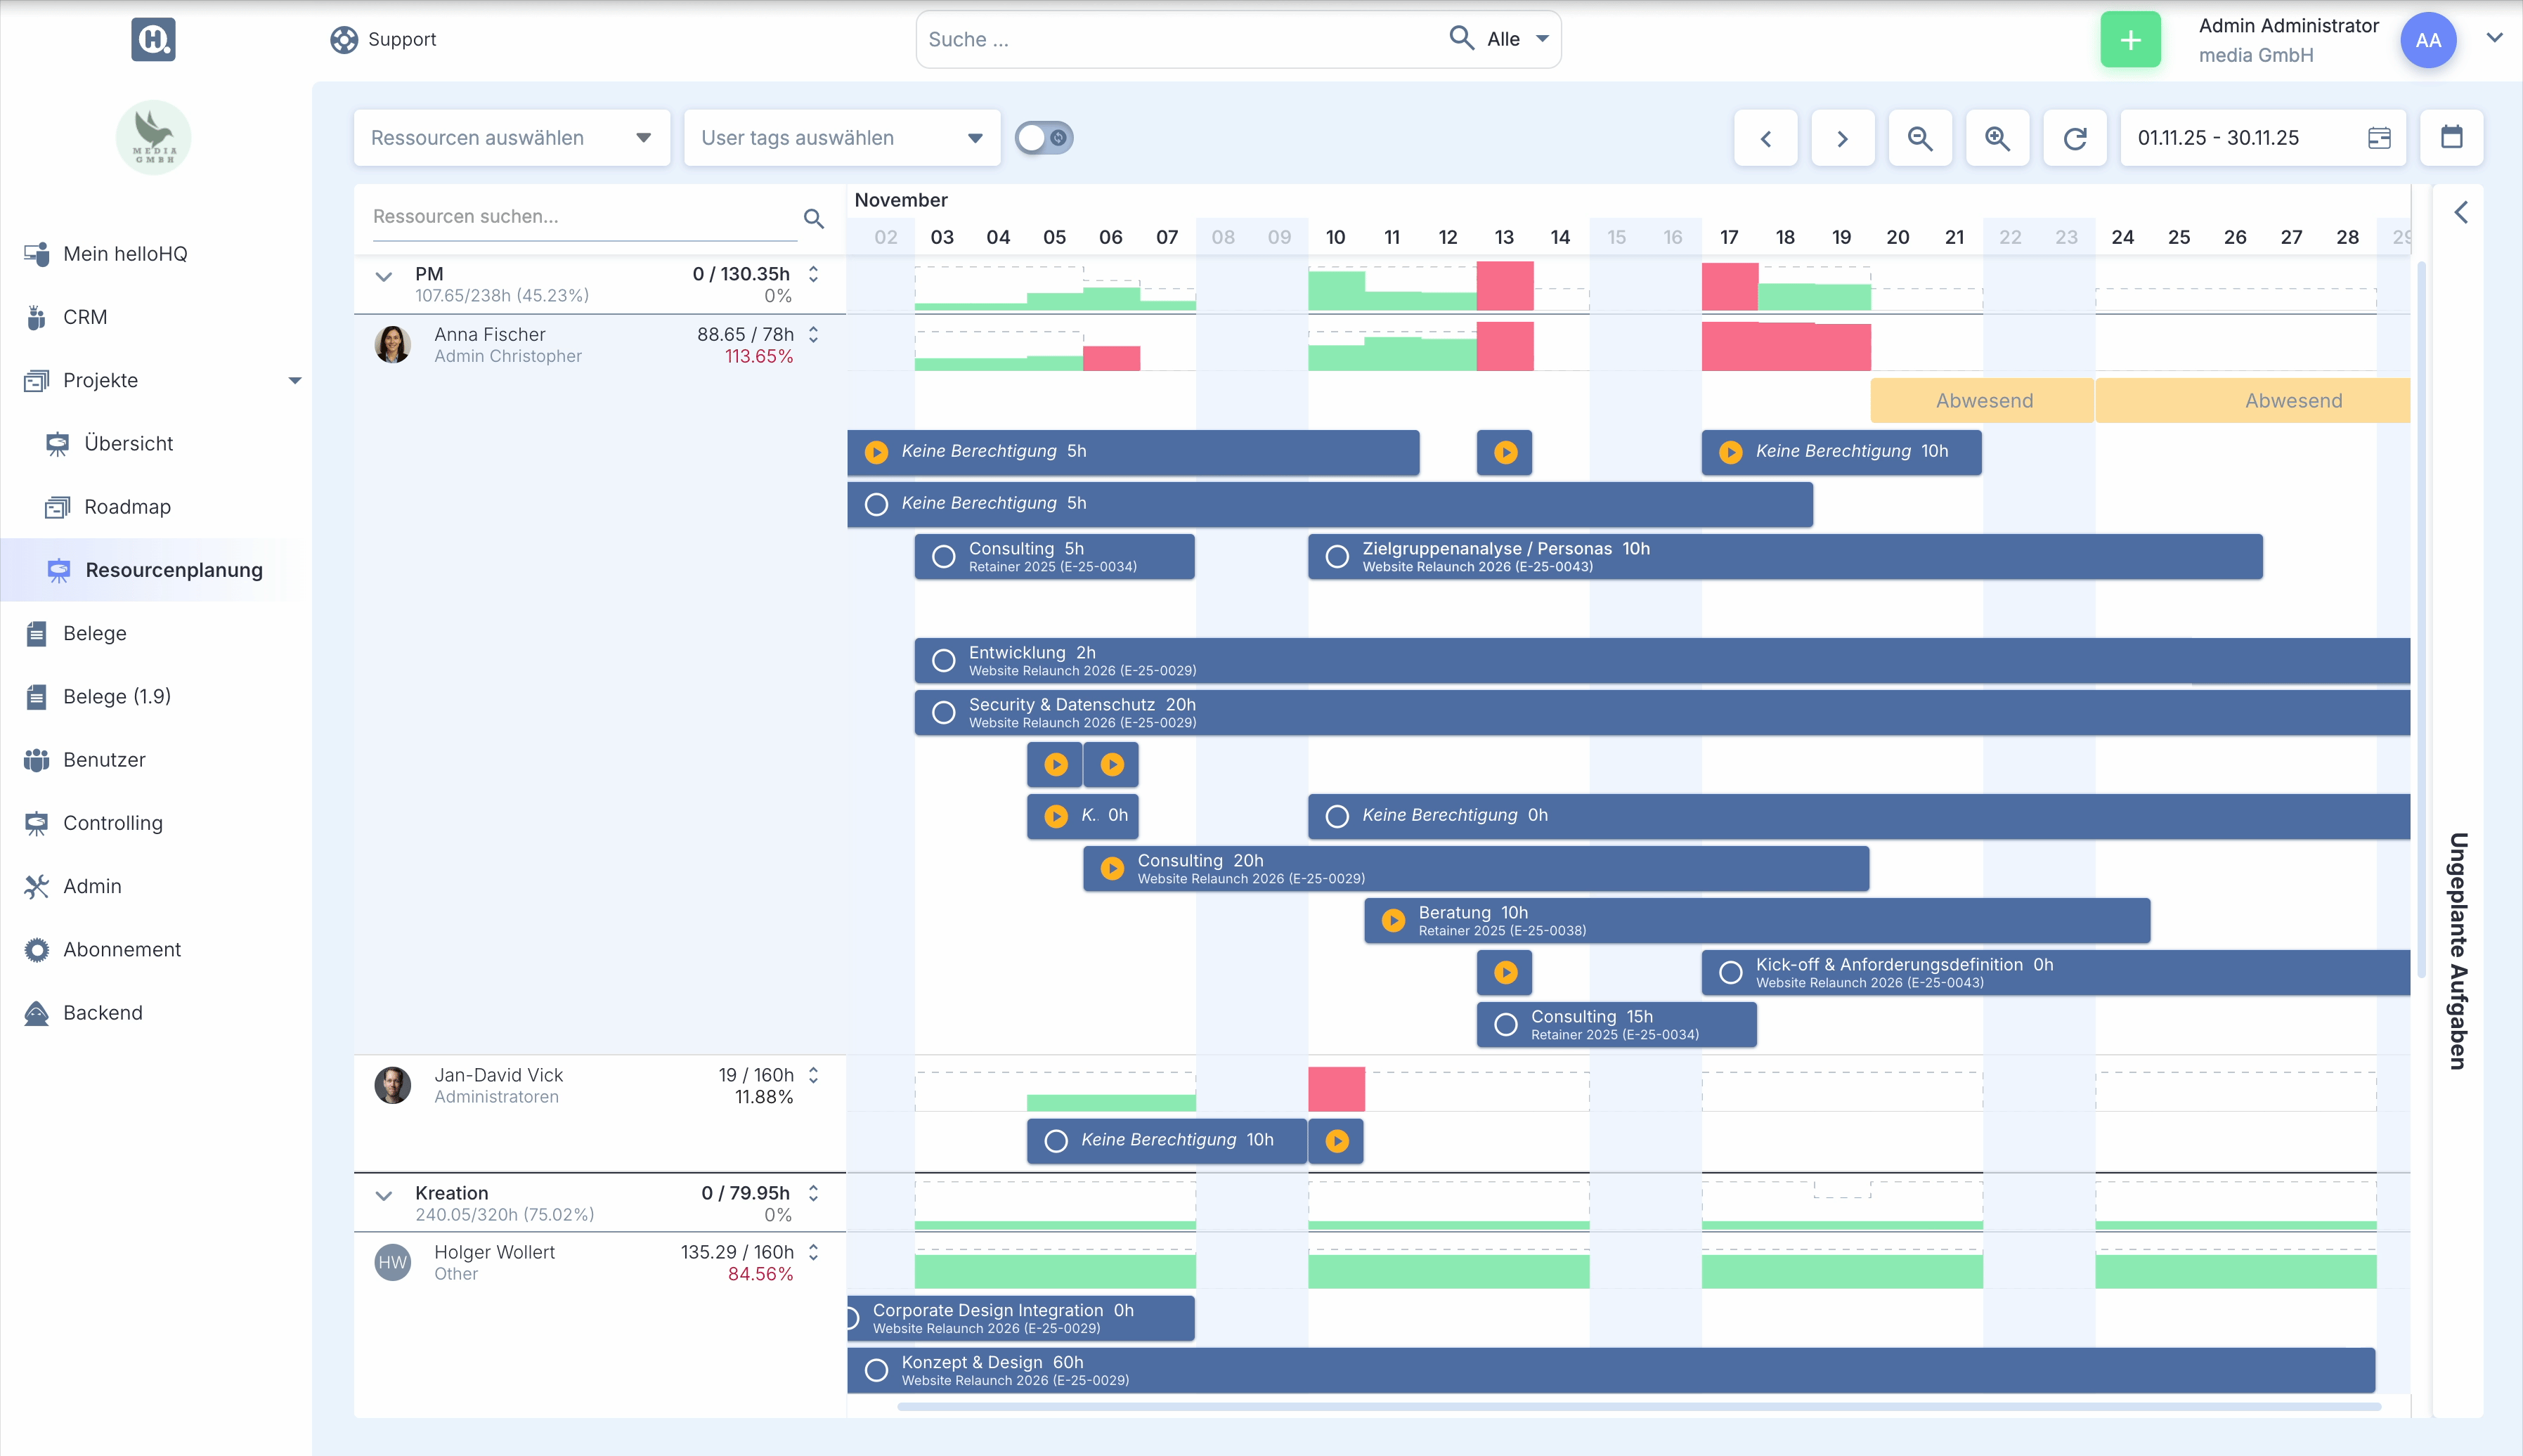This screenshot has height=1456, width=2523.
Task: Open the Ressourcen auswählen dropdown
Action: point(511,138)
